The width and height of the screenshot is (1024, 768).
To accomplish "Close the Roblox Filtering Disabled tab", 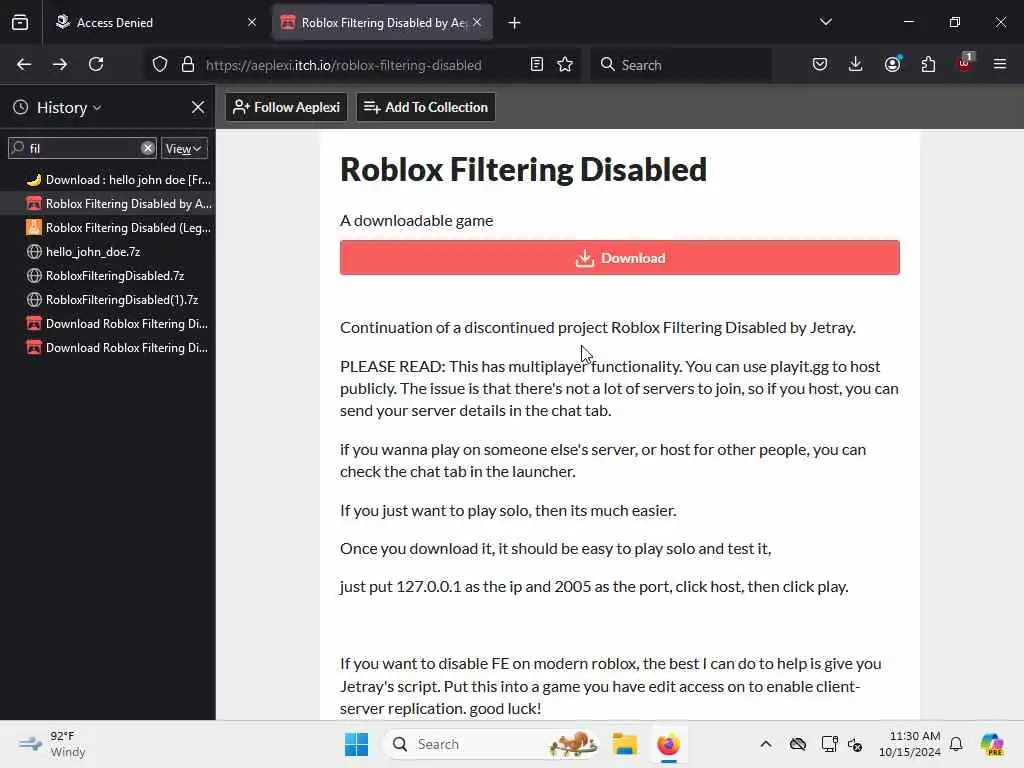I will point(477,22).
